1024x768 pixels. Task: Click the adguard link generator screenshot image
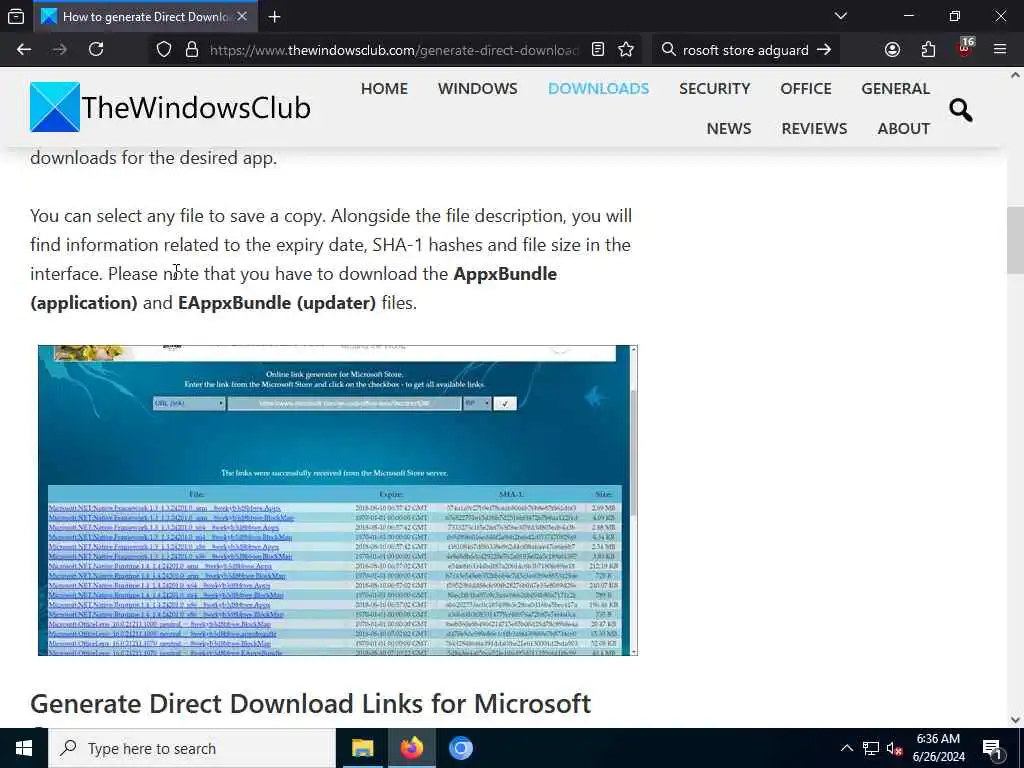pos(338,500)
